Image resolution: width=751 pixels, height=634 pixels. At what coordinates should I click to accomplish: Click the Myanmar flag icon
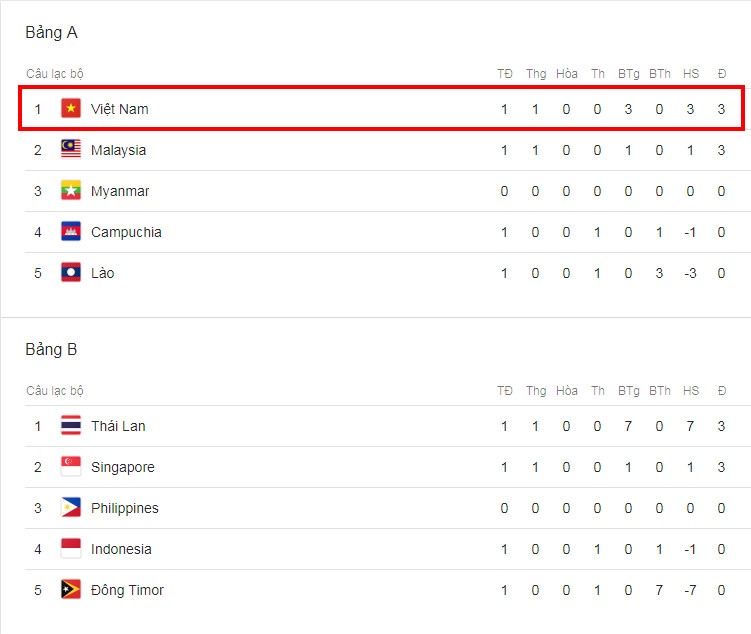coord(71,191)
